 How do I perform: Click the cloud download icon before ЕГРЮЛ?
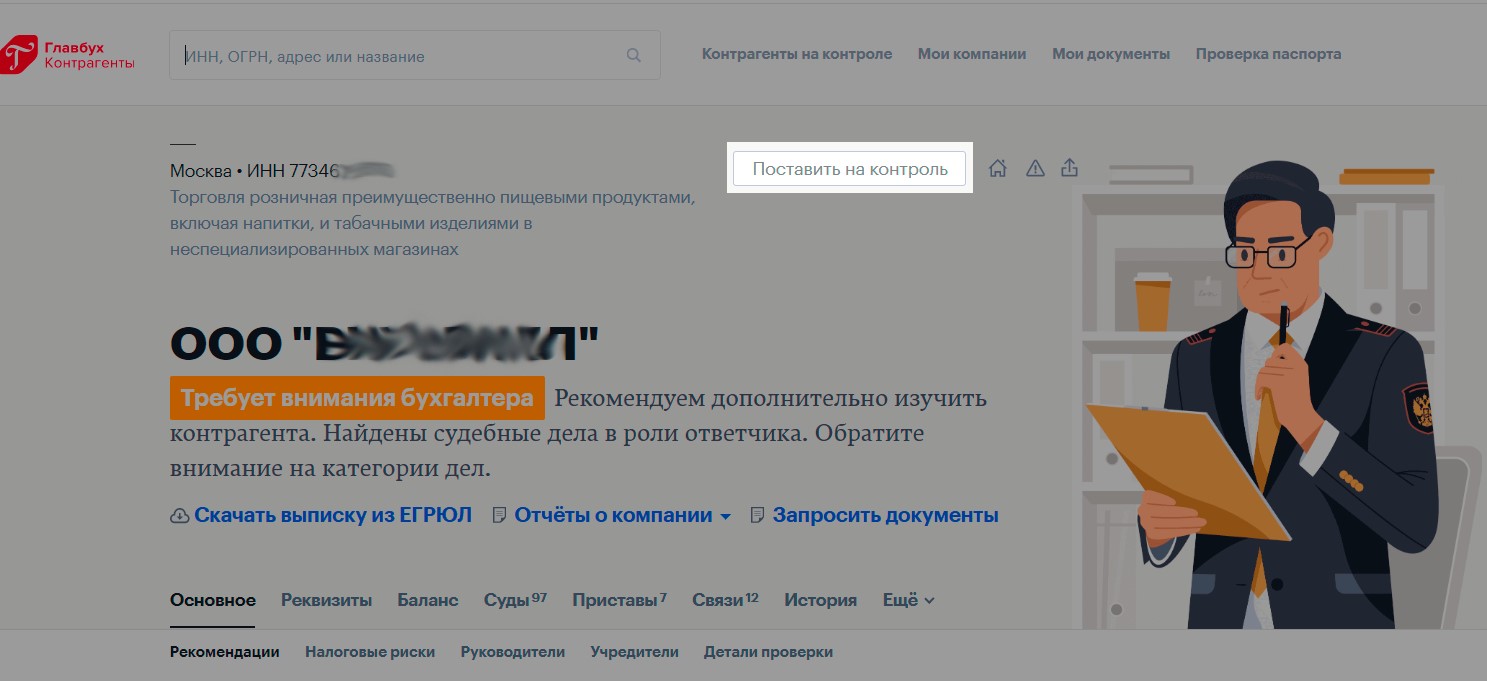(180, 516)
